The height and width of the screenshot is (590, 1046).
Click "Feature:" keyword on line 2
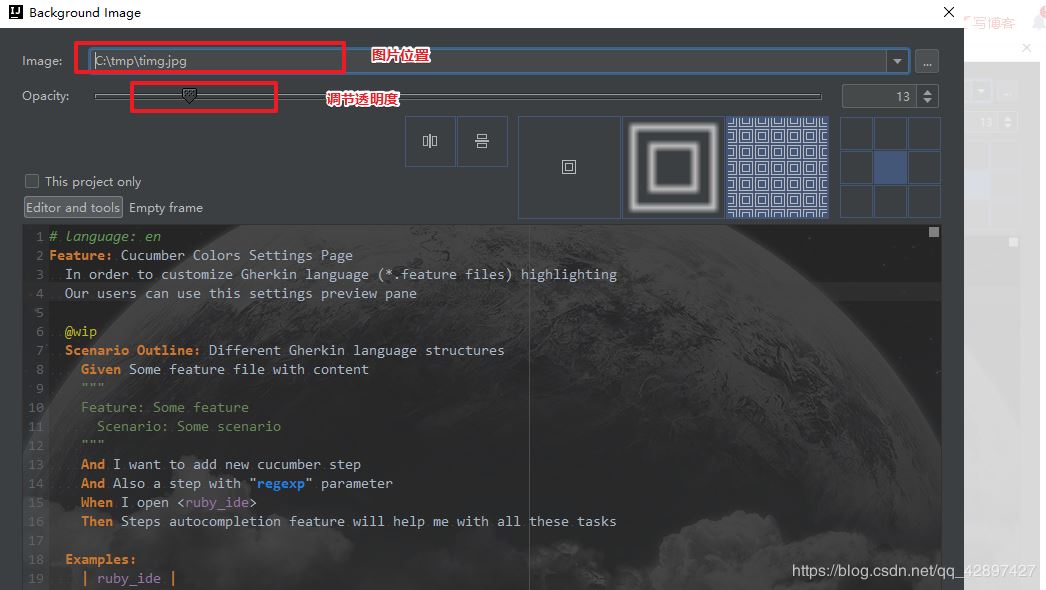click(81, 256)
